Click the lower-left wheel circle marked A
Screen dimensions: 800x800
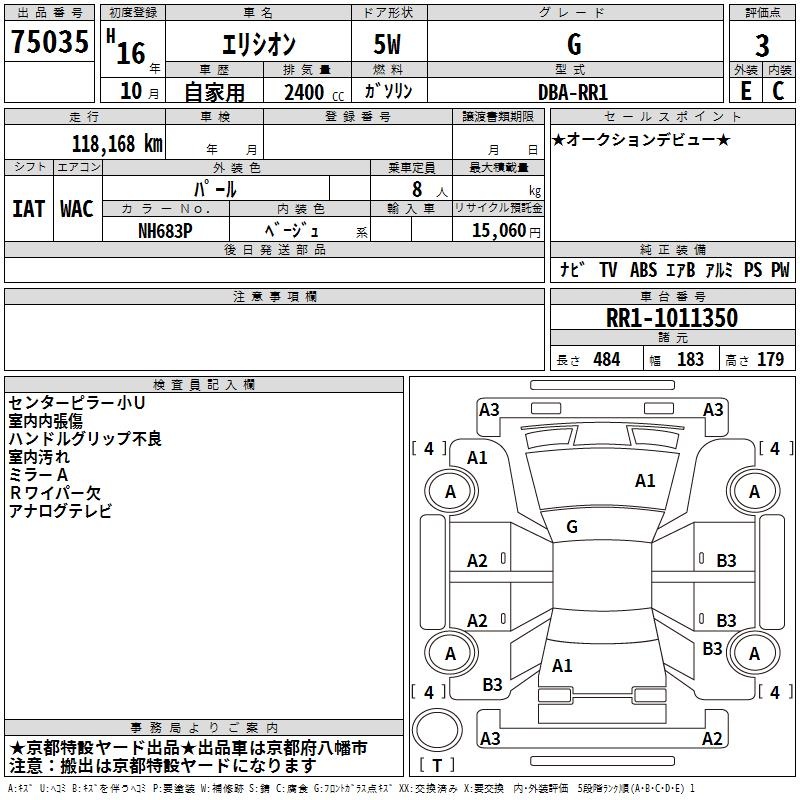click(x=450, y=654)
